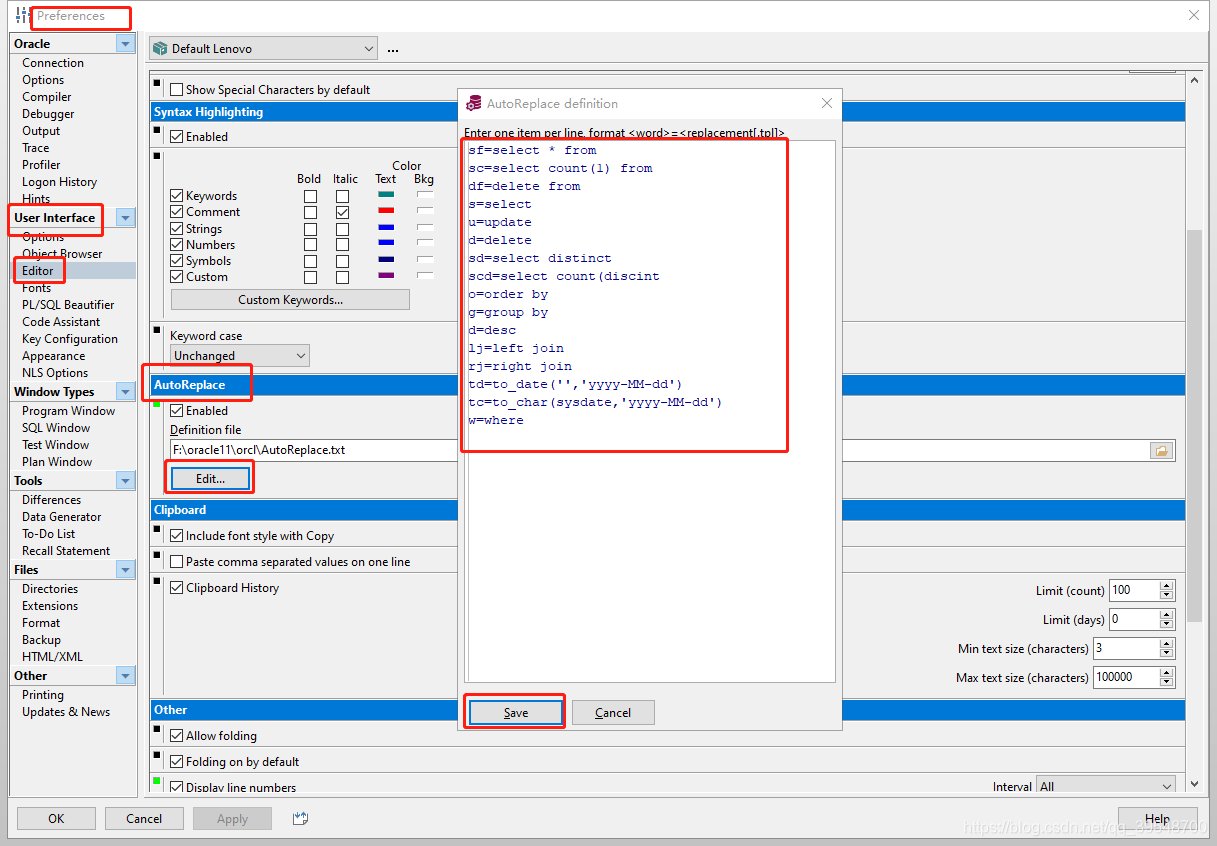This screenshot has height=846, width=1217.
Task: Toggle Allow folding checkbox
Action: (177, 736)
